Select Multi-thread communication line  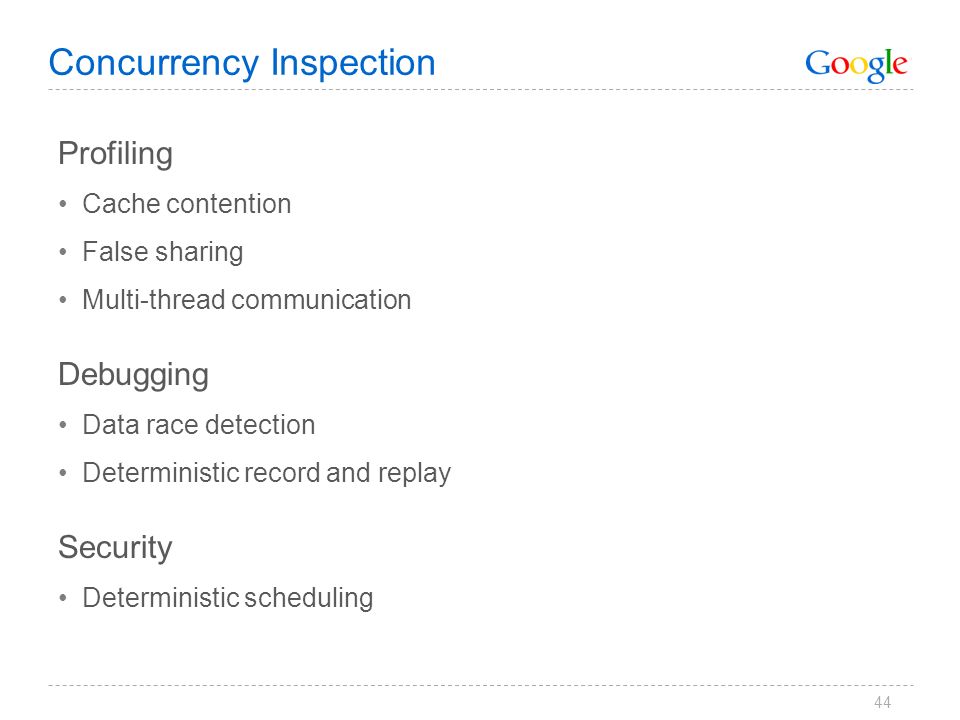point(247,300)
